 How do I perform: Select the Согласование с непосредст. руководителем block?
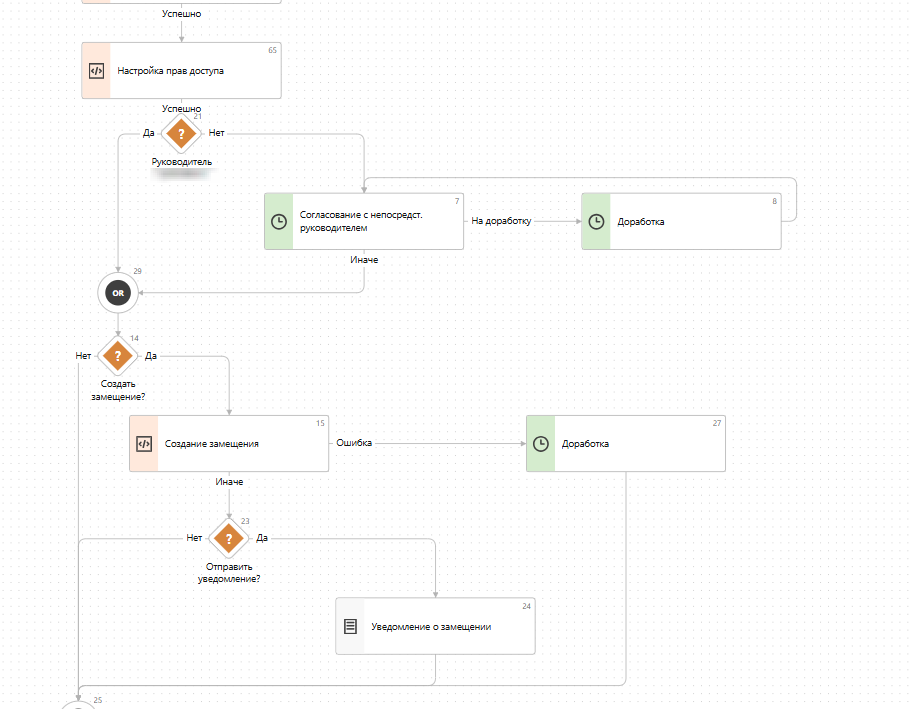[378, 222]
